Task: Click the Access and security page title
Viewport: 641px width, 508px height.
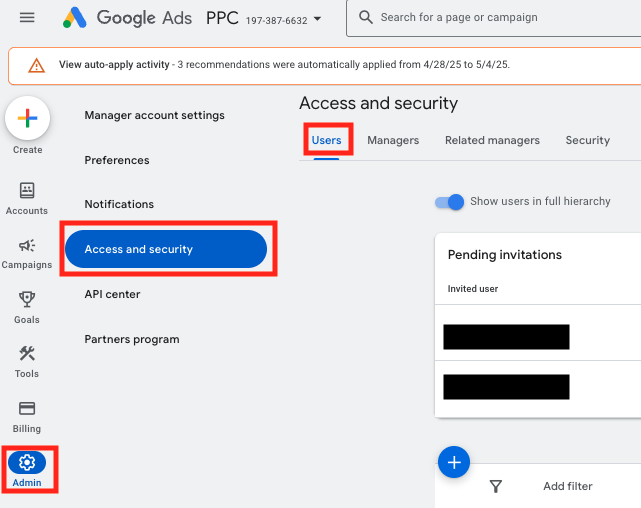Action: click(x=379, y=103)
